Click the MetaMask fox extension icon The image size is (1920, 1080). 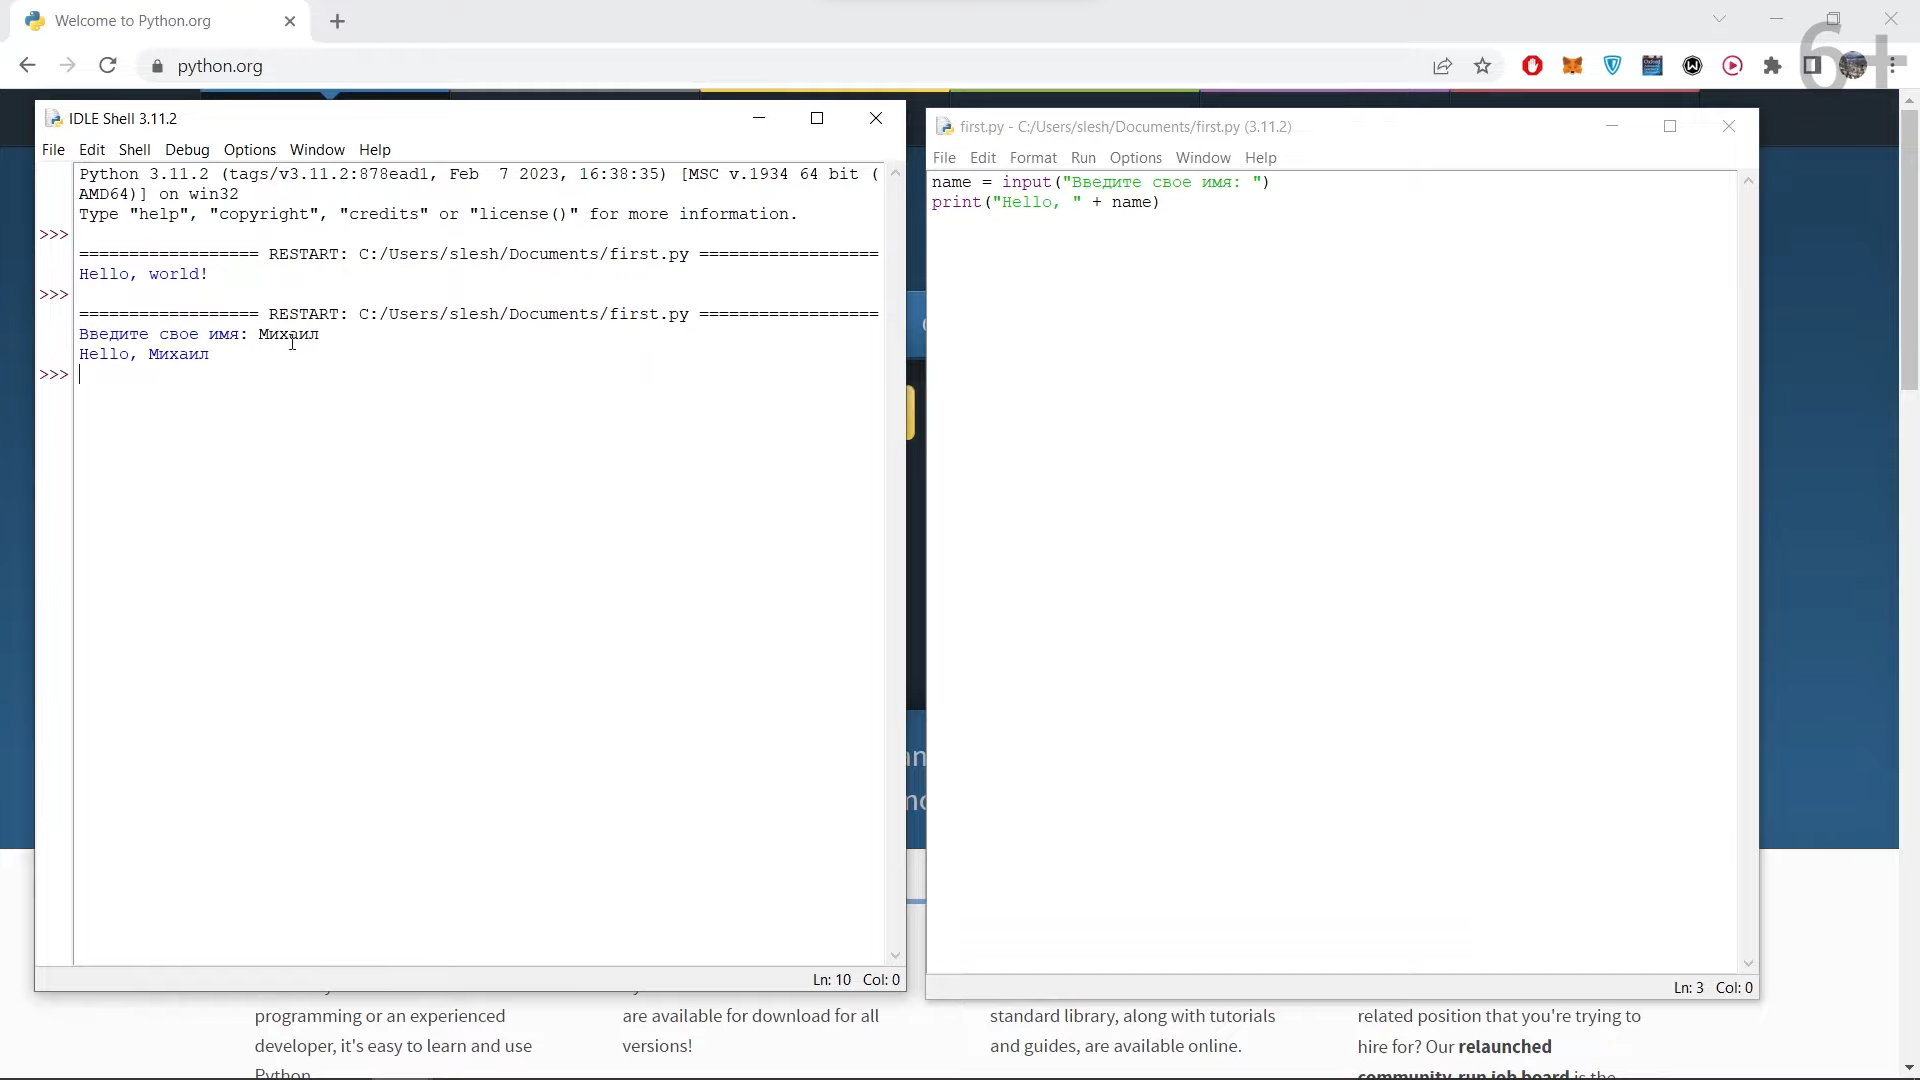[1572, 66]
